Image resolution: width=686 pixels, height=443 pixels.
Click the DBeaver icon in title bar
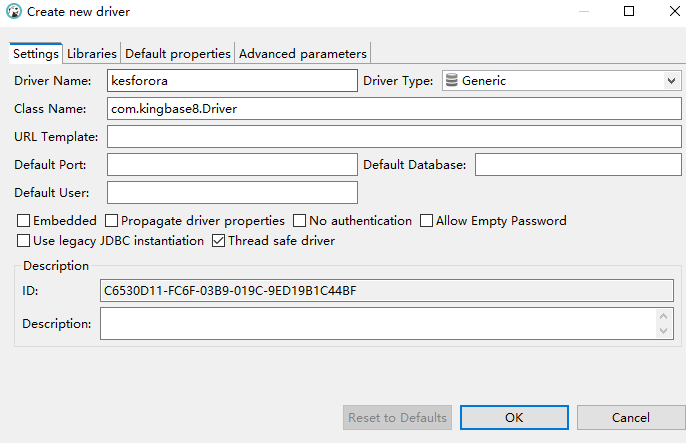pyautogui.click(x=13, y=12)
